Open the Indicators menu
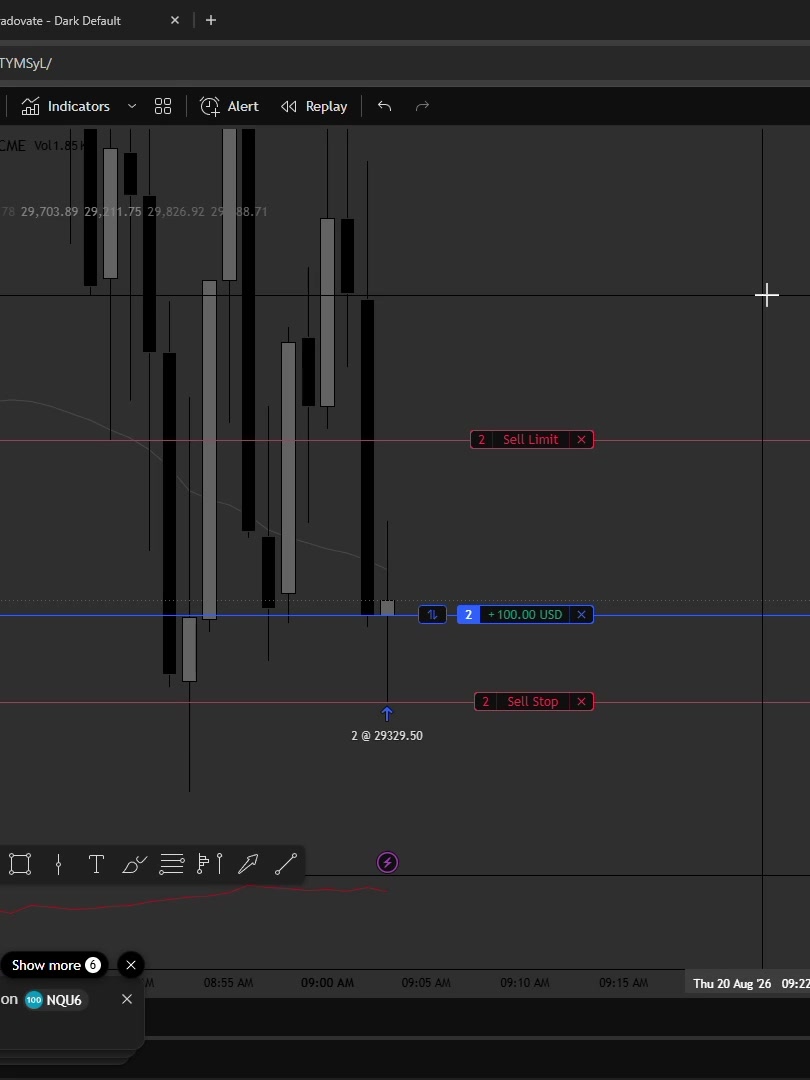 (65, 106)
